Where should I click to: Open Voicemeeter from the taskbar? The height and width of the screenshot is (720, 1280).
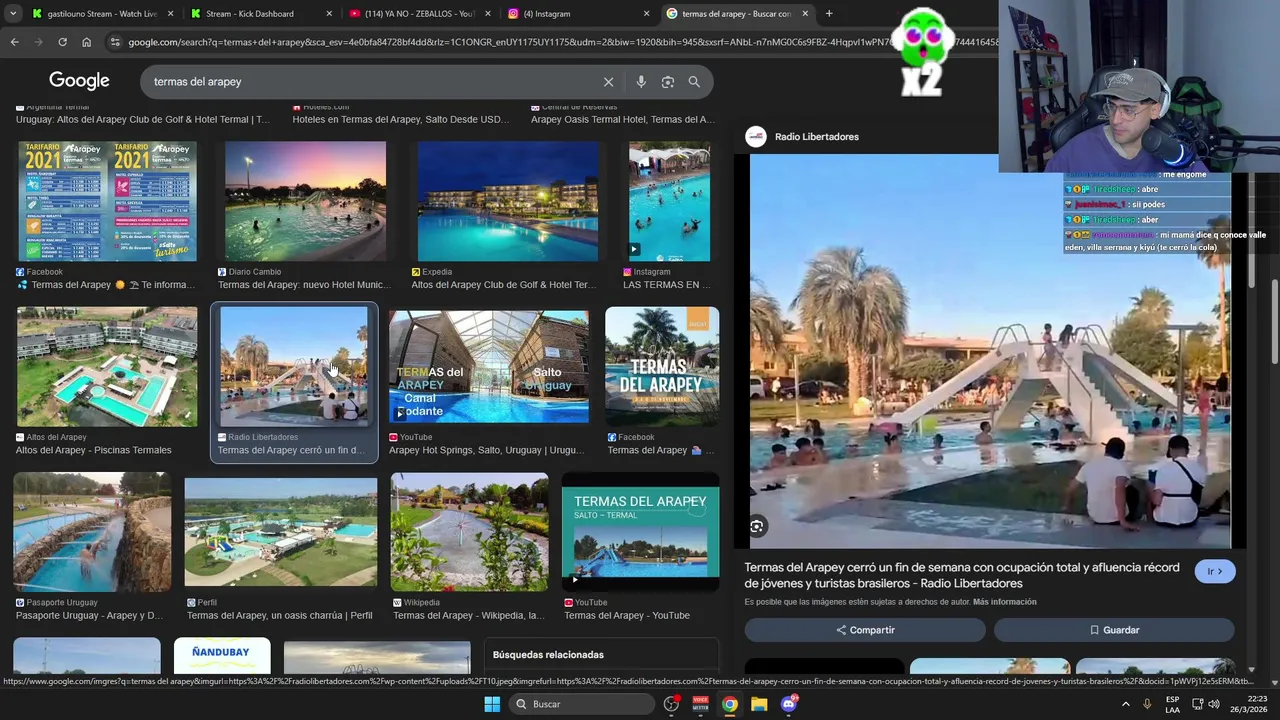pyautogui.click(x=701, y=704)
